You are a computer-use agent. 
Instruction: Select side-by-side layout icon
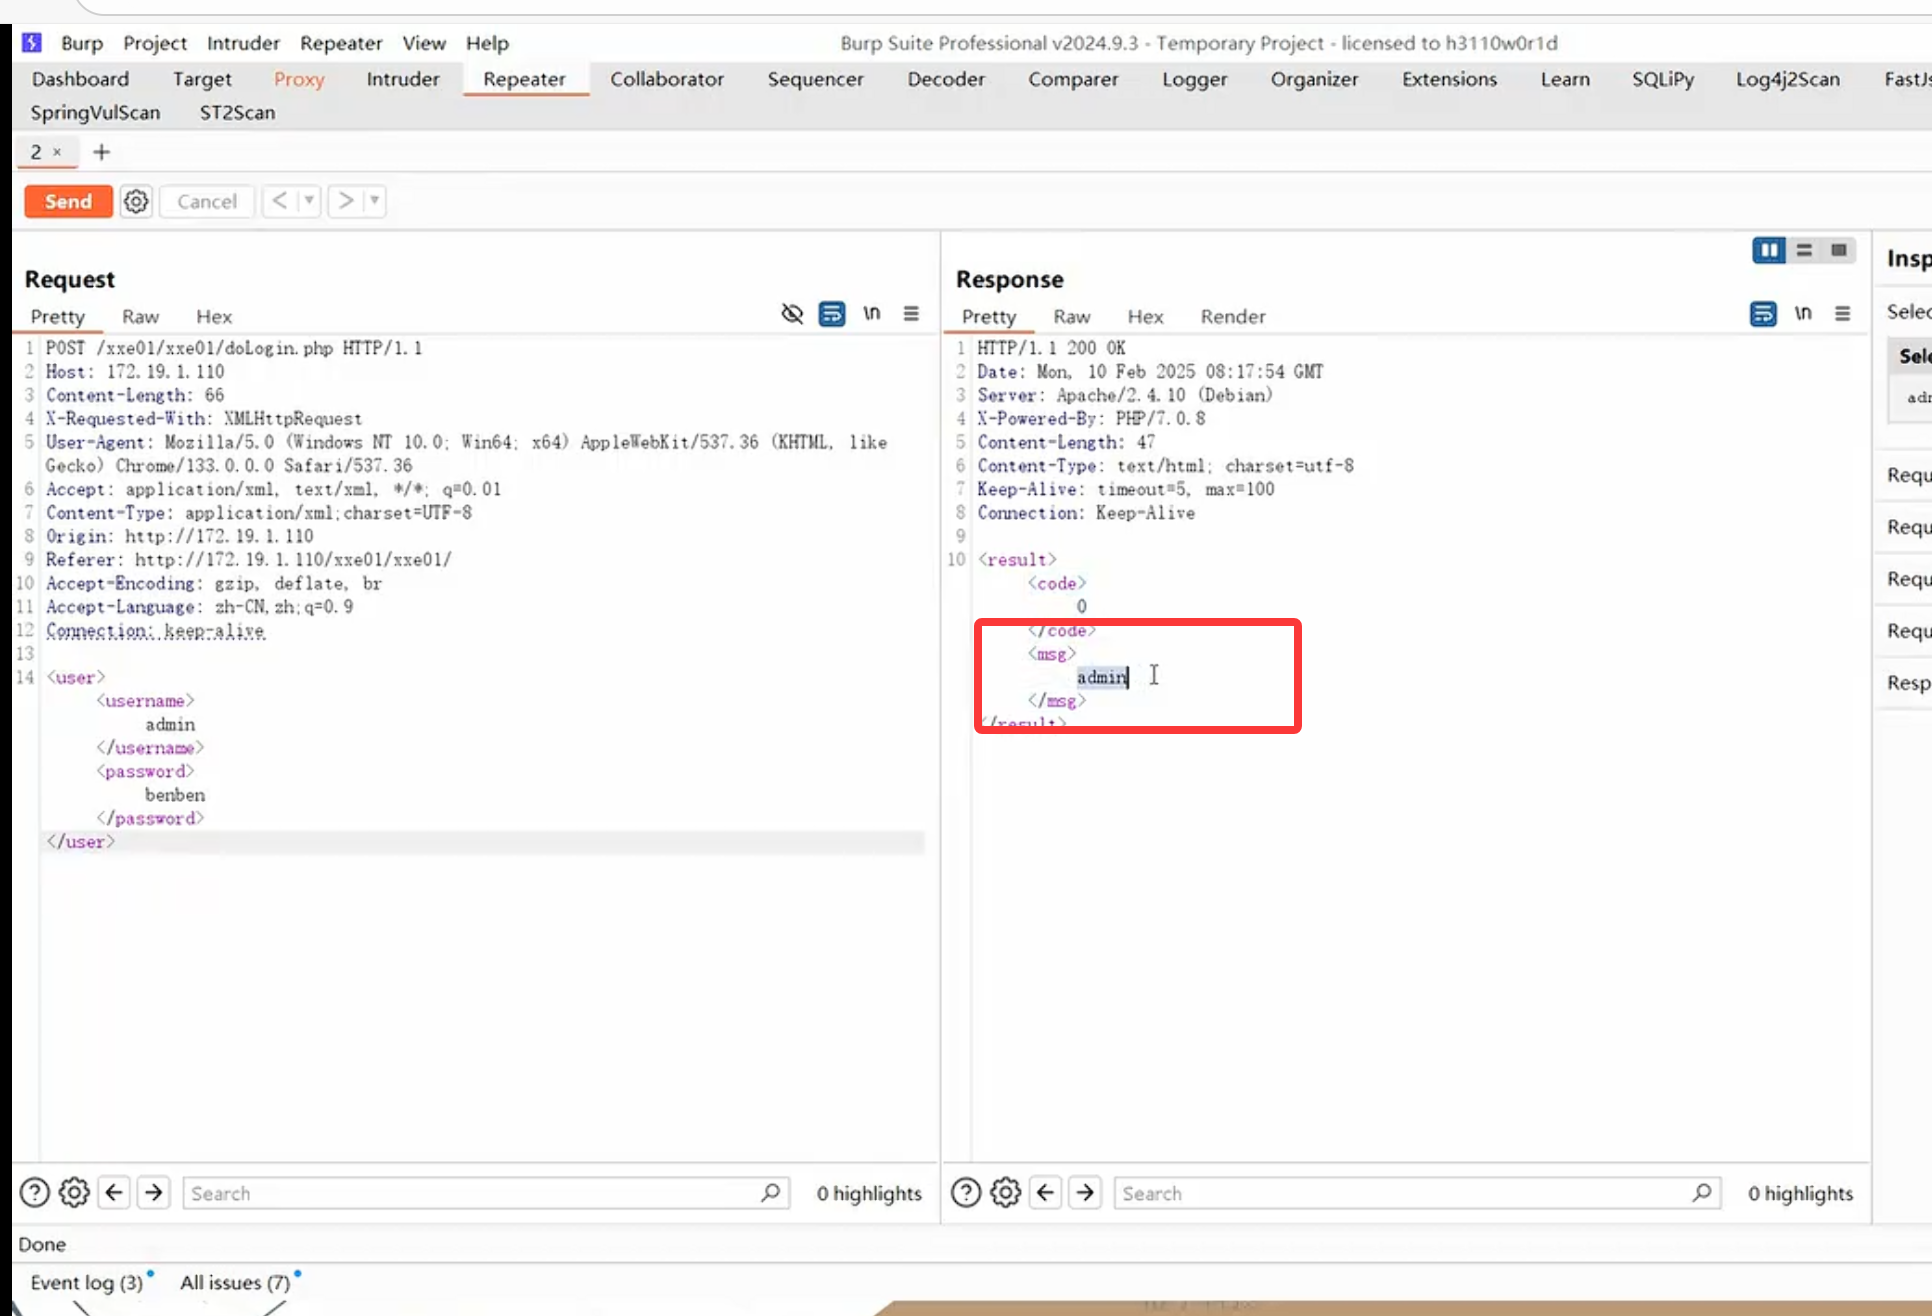pyautogui.click(x=1768, y=250)
